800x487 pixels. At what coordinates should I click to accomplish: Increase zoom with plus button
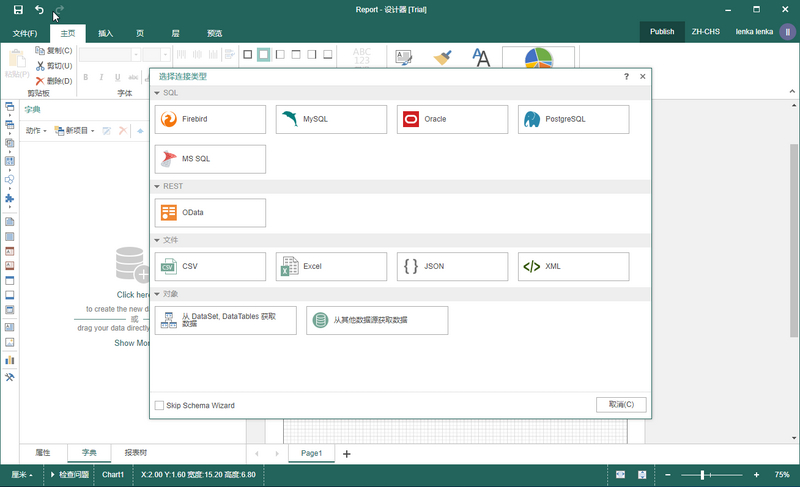(756, 475)
